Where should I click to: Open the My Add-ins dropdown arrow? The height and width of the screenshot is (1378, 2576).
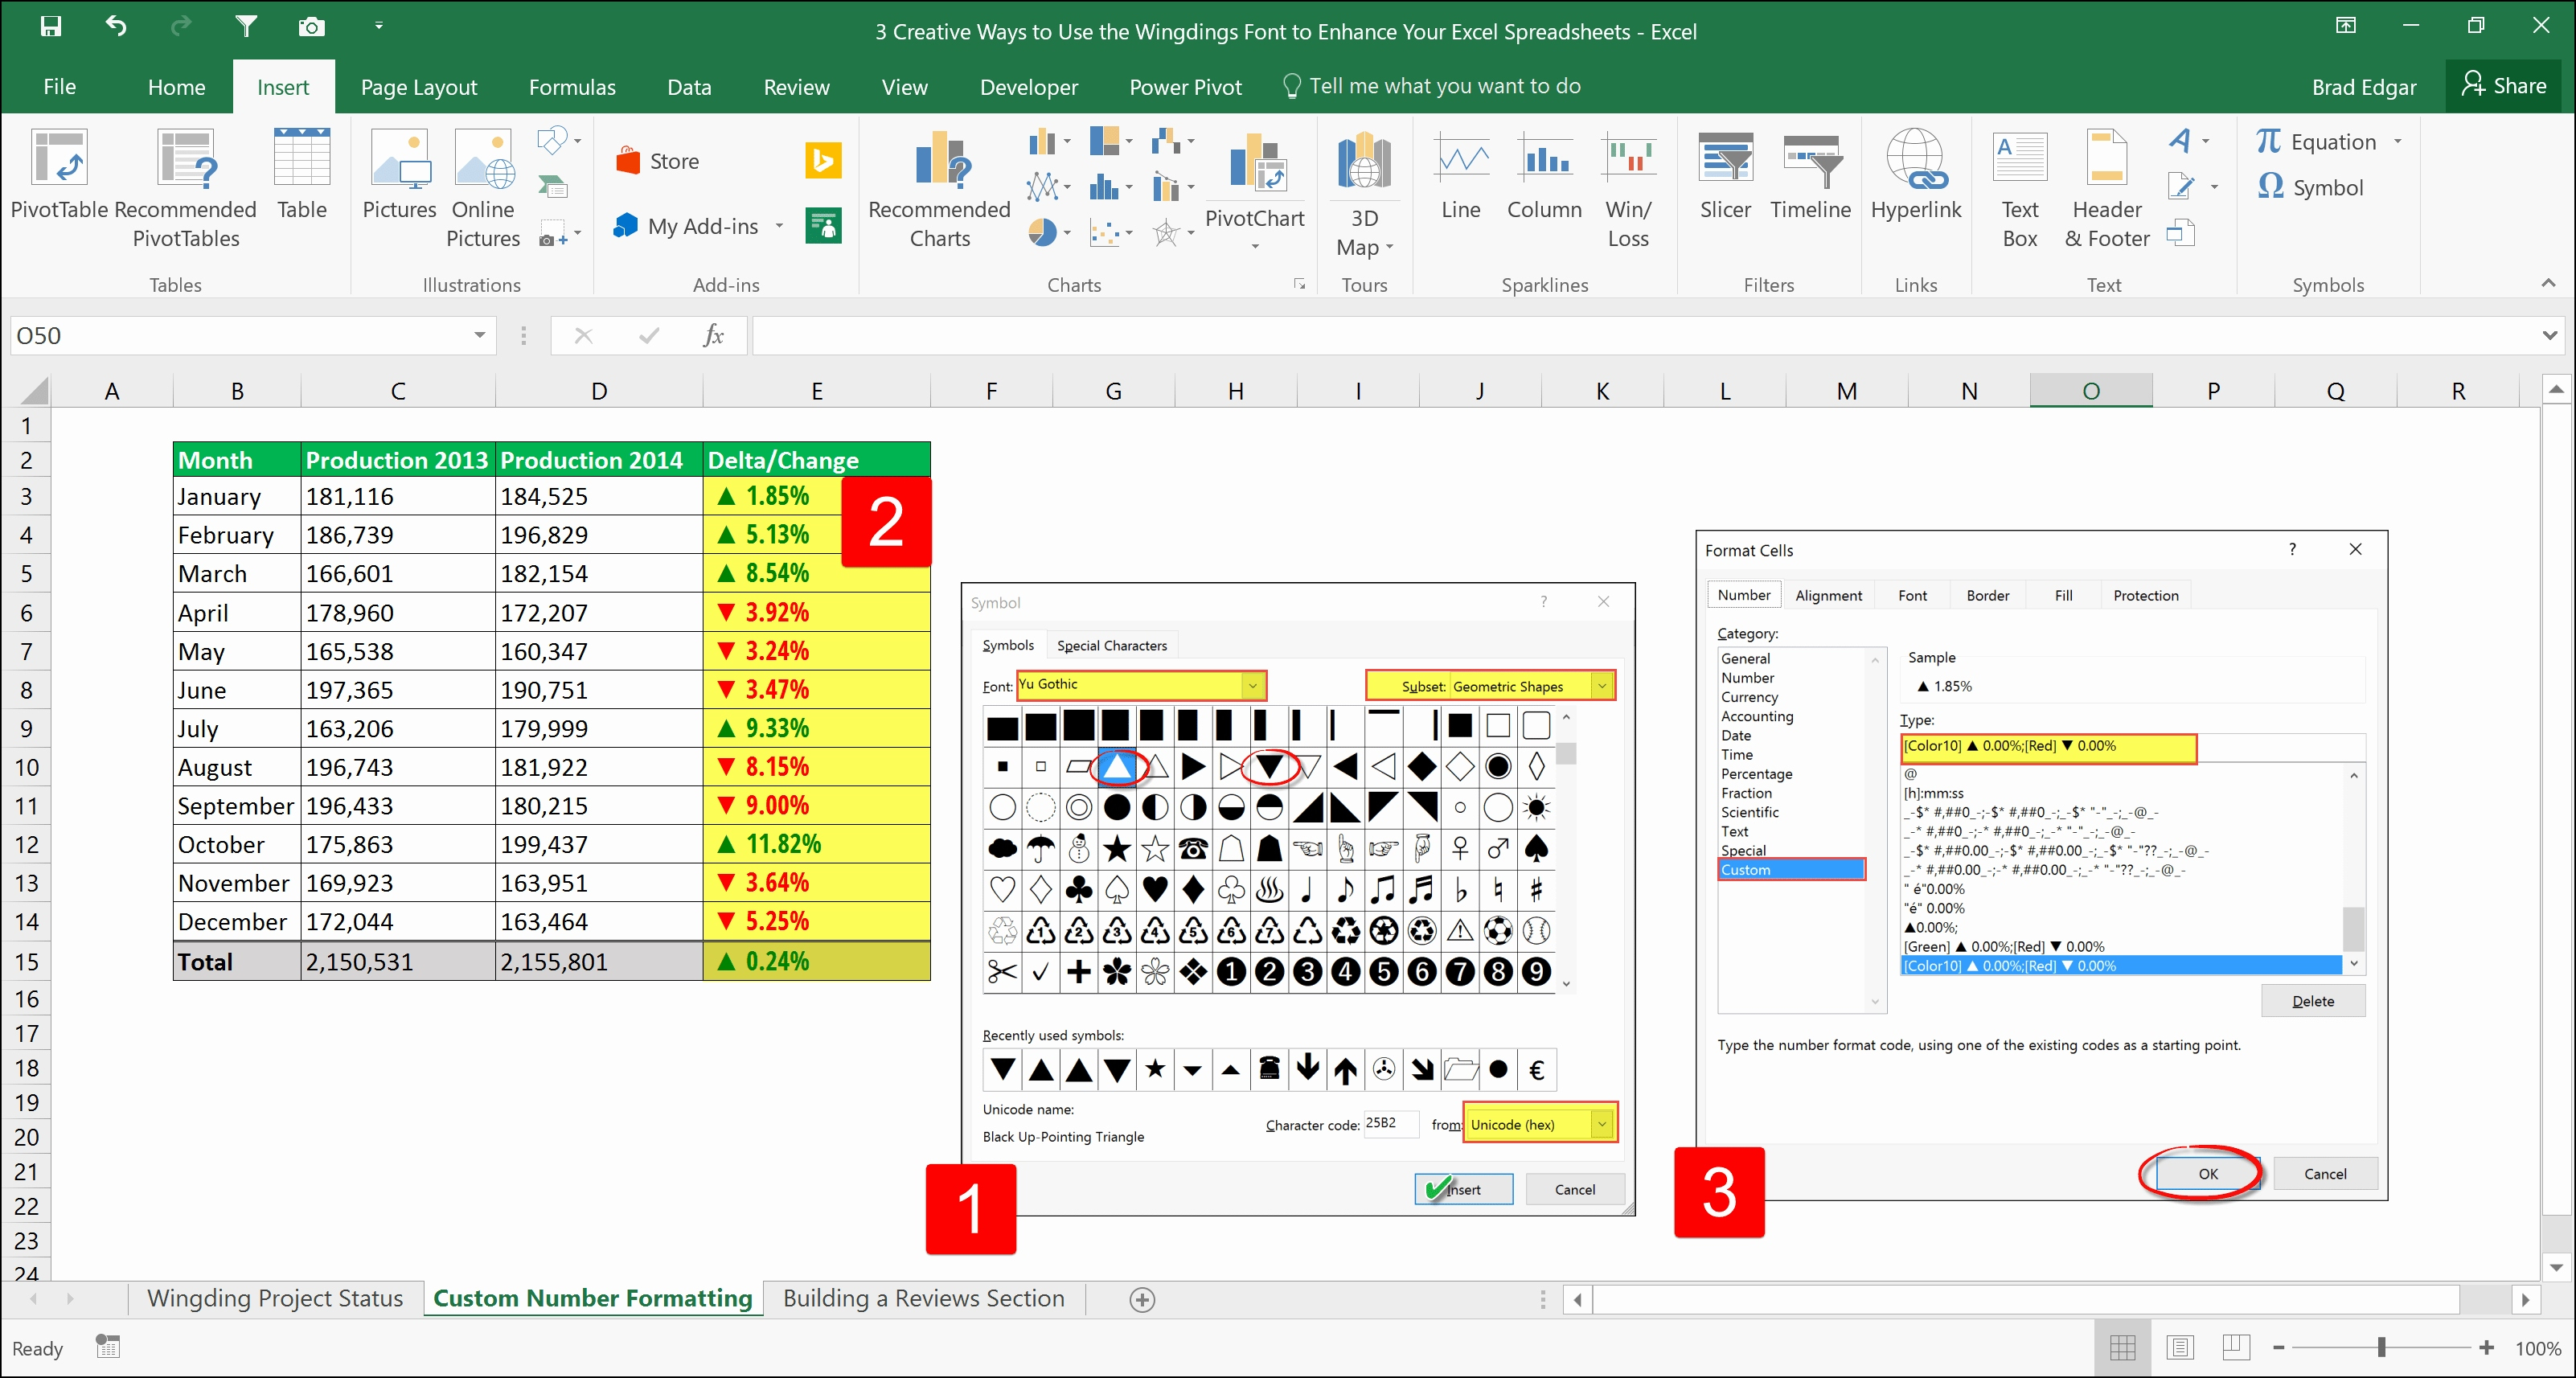(x=779, y=226)
